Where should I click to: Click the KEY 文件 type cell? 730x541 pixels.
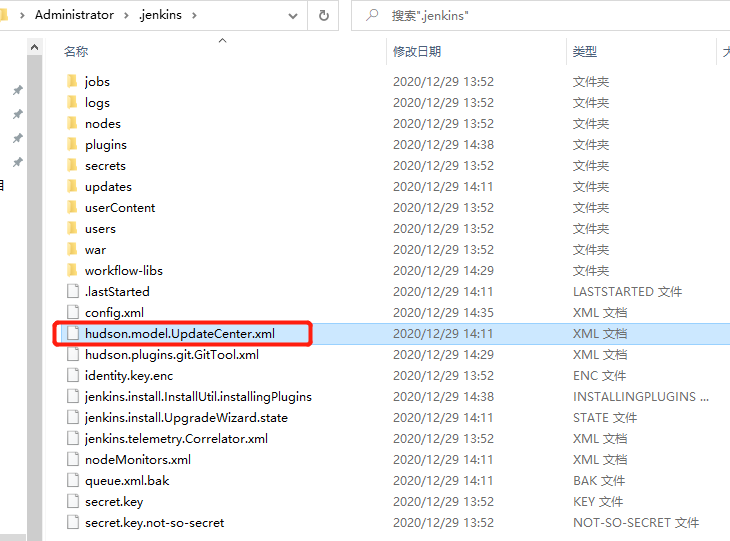(598, 501)
